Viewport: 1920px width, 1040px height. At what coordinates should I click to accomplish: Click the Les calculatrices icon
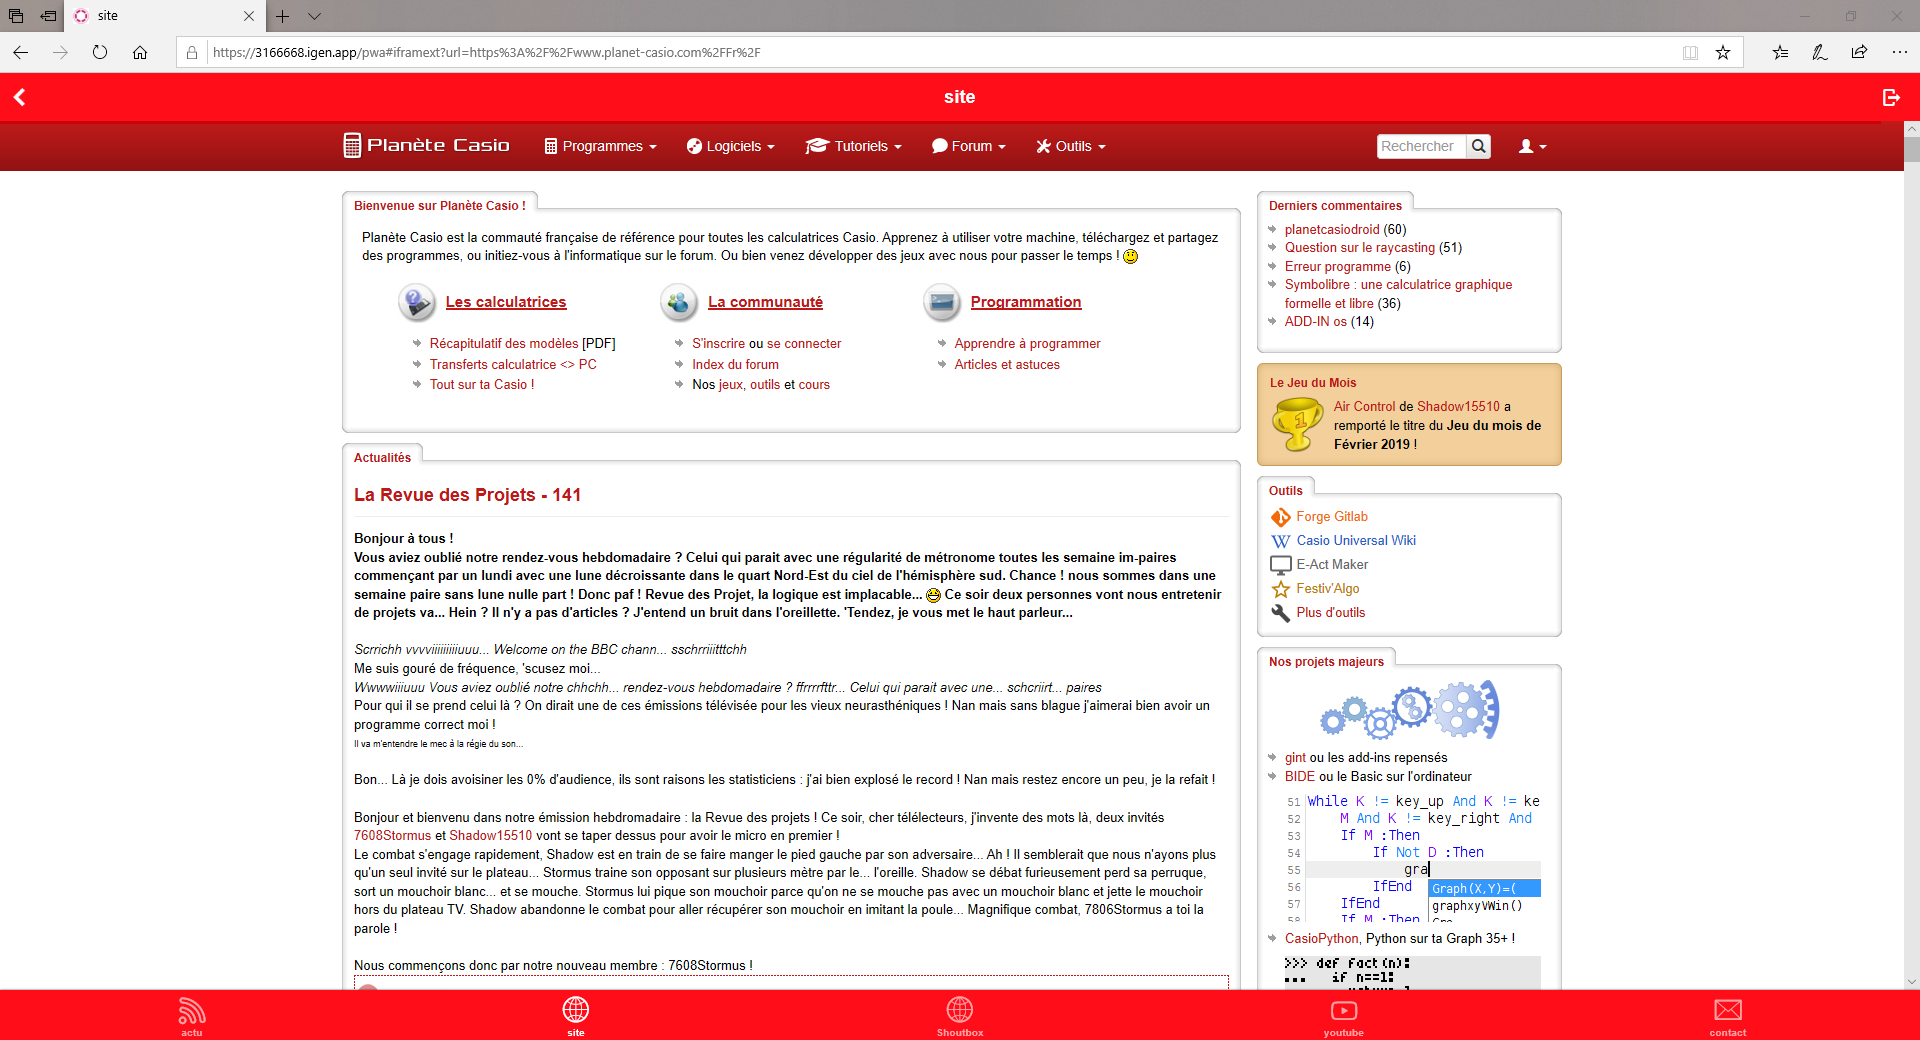[416, 302]
